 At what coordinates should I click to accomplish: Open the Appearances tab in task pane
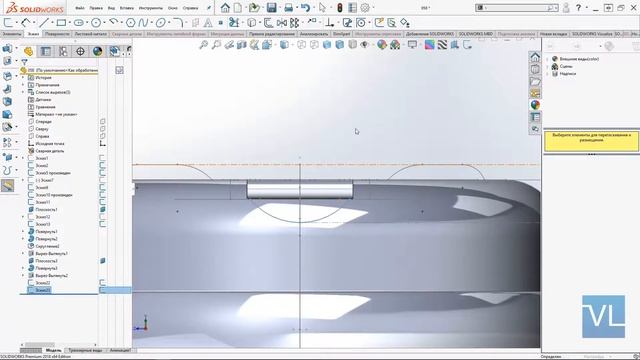coord(535,105)
